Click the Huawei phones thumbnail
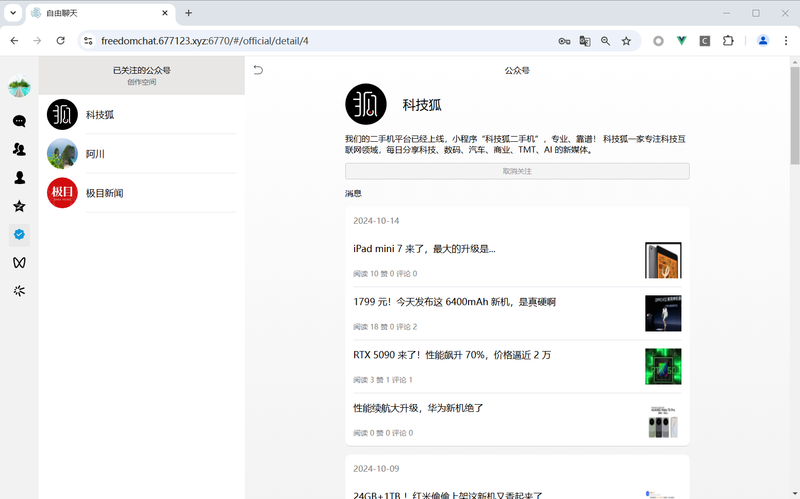 click(663, 421)
